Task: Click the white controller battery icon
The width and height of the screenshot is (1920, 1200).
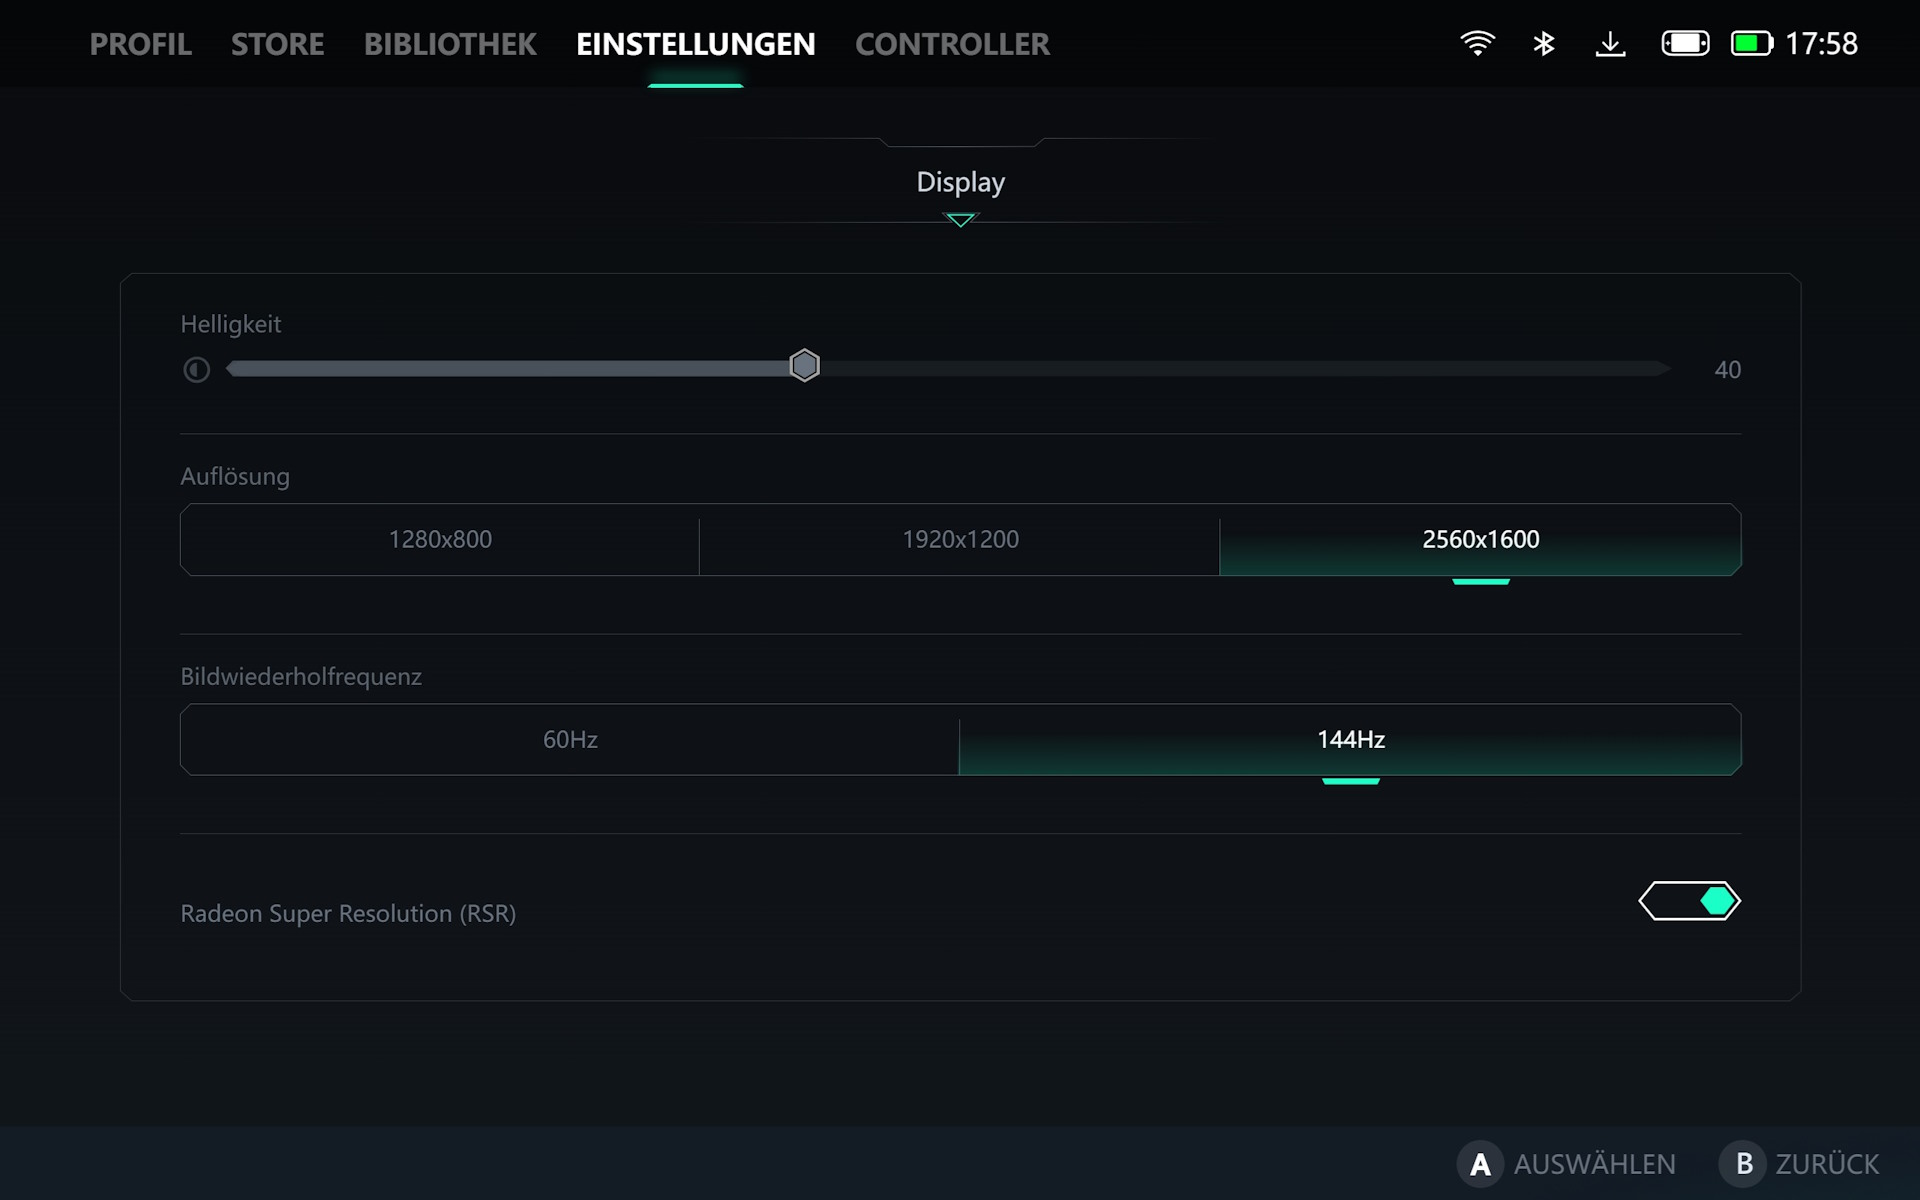Action: click(1685, 44)
